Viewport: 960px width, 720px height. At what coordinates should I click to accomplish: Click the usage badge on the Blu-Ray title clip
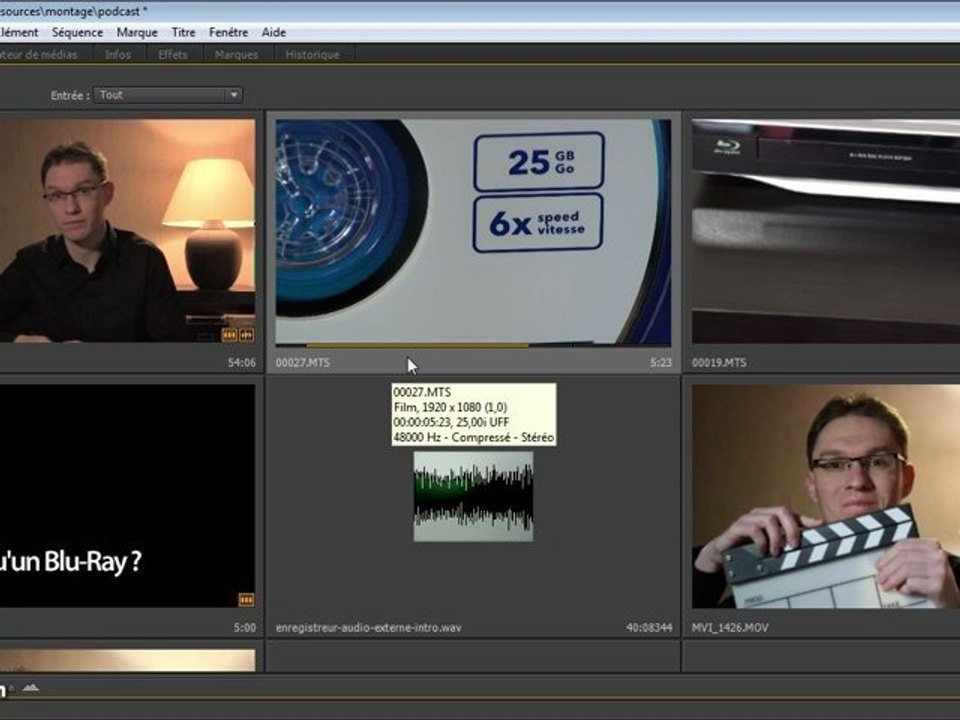(x=246, y=600)
